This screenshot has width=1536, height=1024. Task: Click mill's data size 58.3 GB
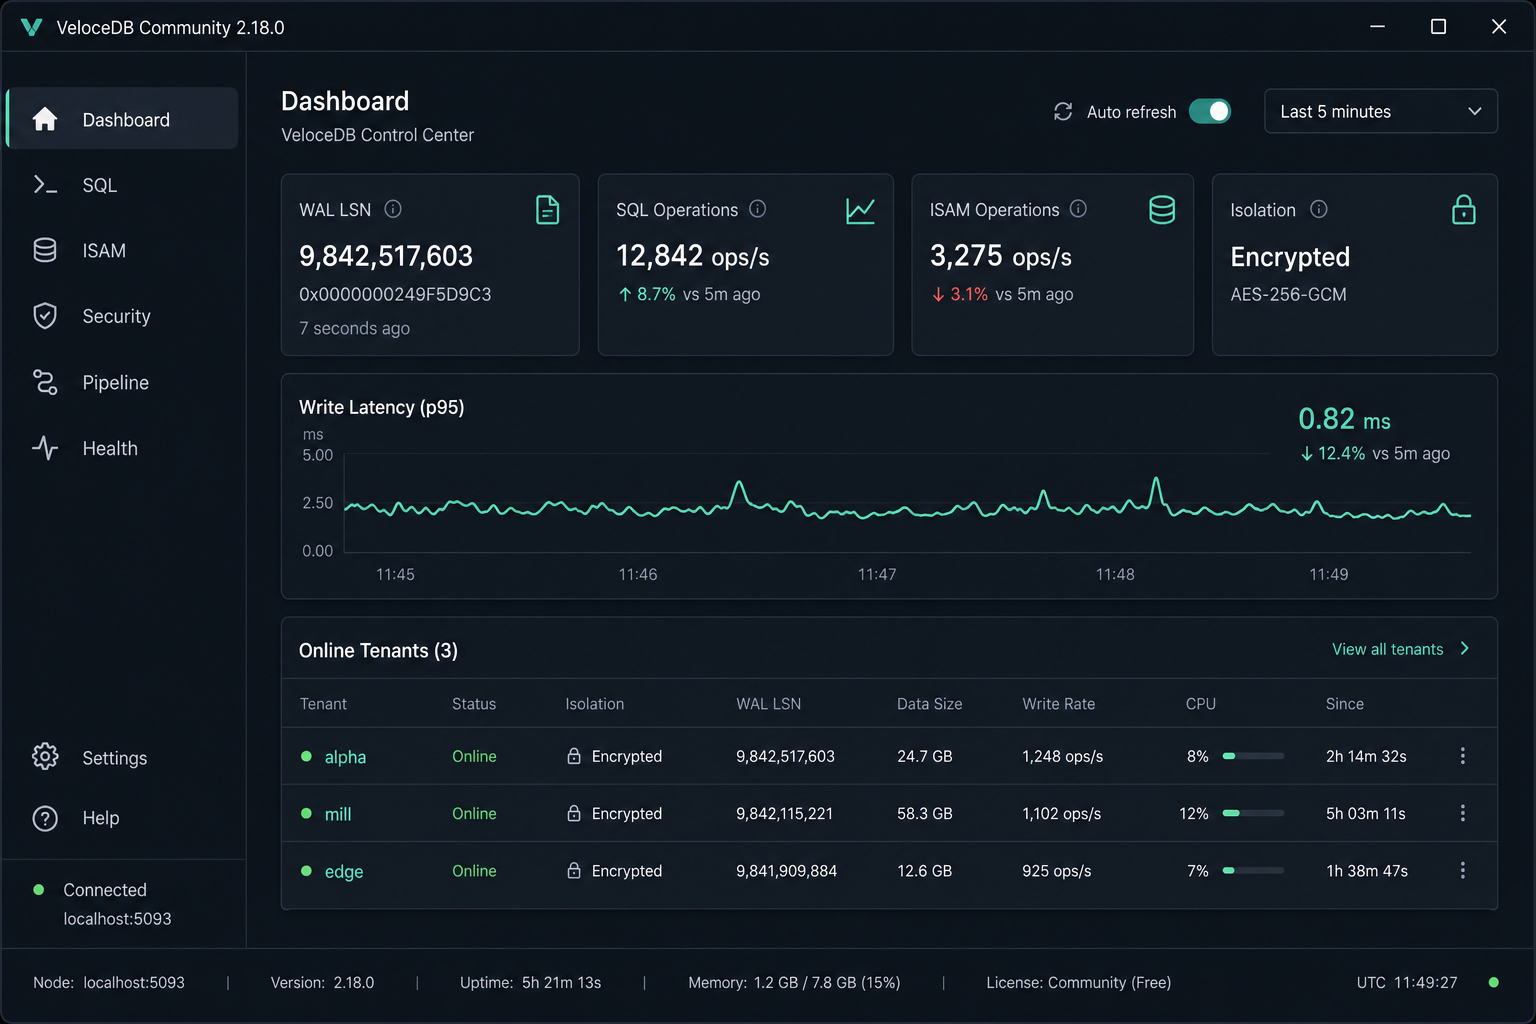point(924,814)
